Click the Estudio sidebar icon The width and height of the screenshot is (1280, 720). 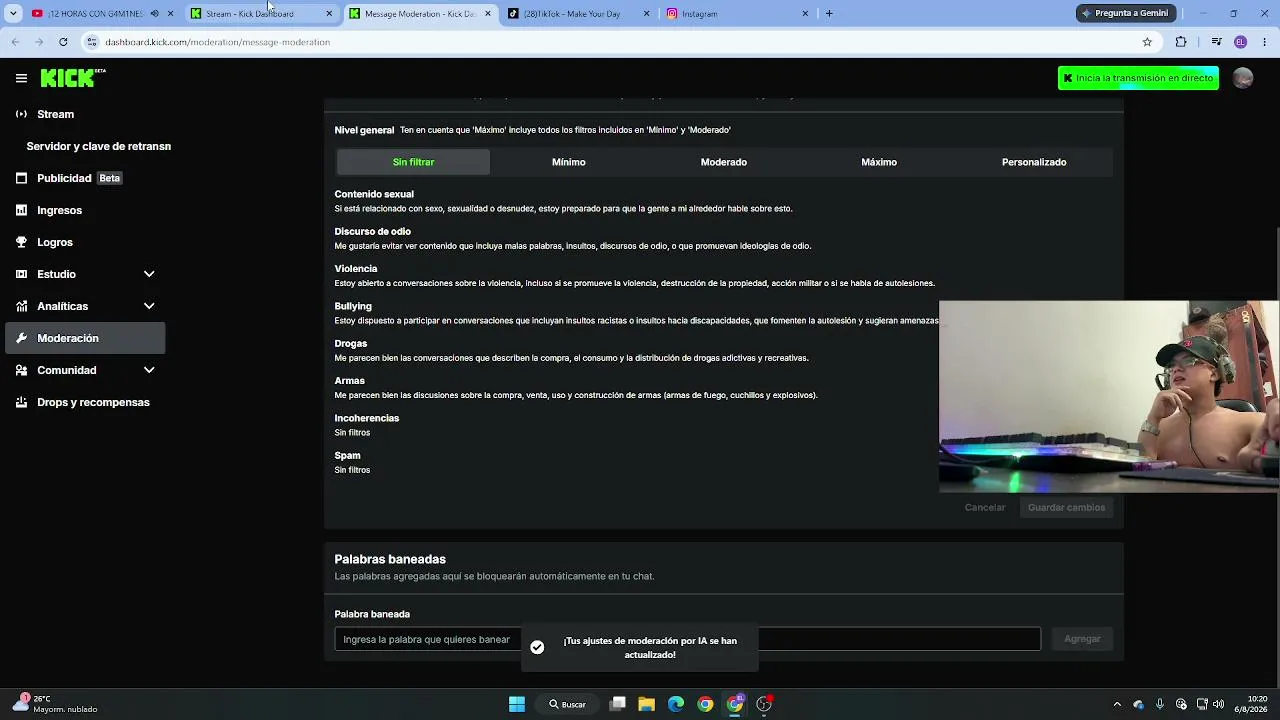21,274
